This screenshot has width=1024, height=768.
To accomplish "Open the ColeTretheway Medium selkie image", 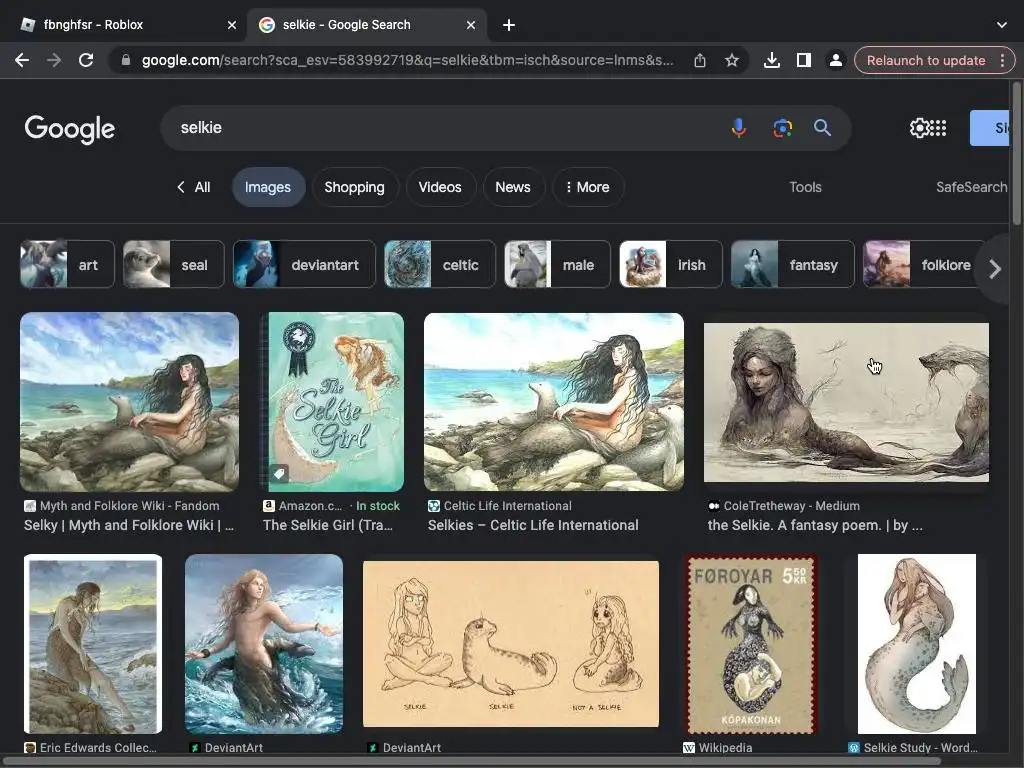I will point(846,402).
